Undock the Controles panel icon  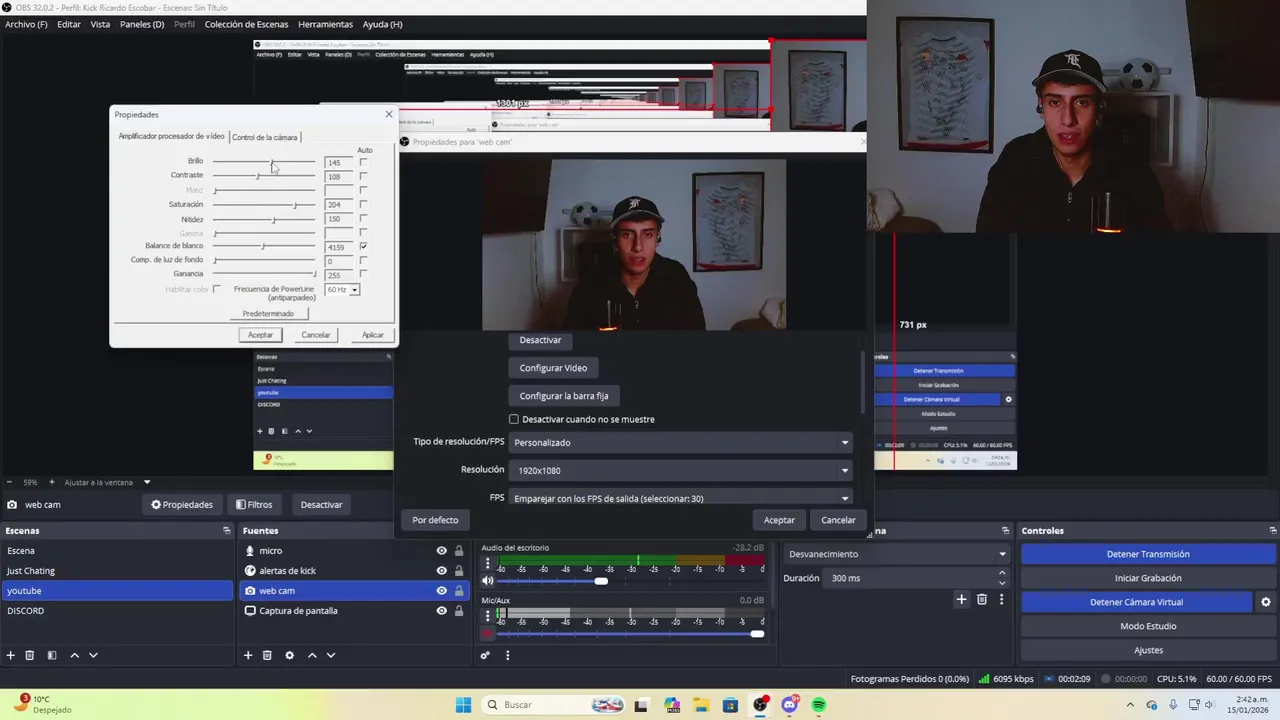[x=1272, y=531]
